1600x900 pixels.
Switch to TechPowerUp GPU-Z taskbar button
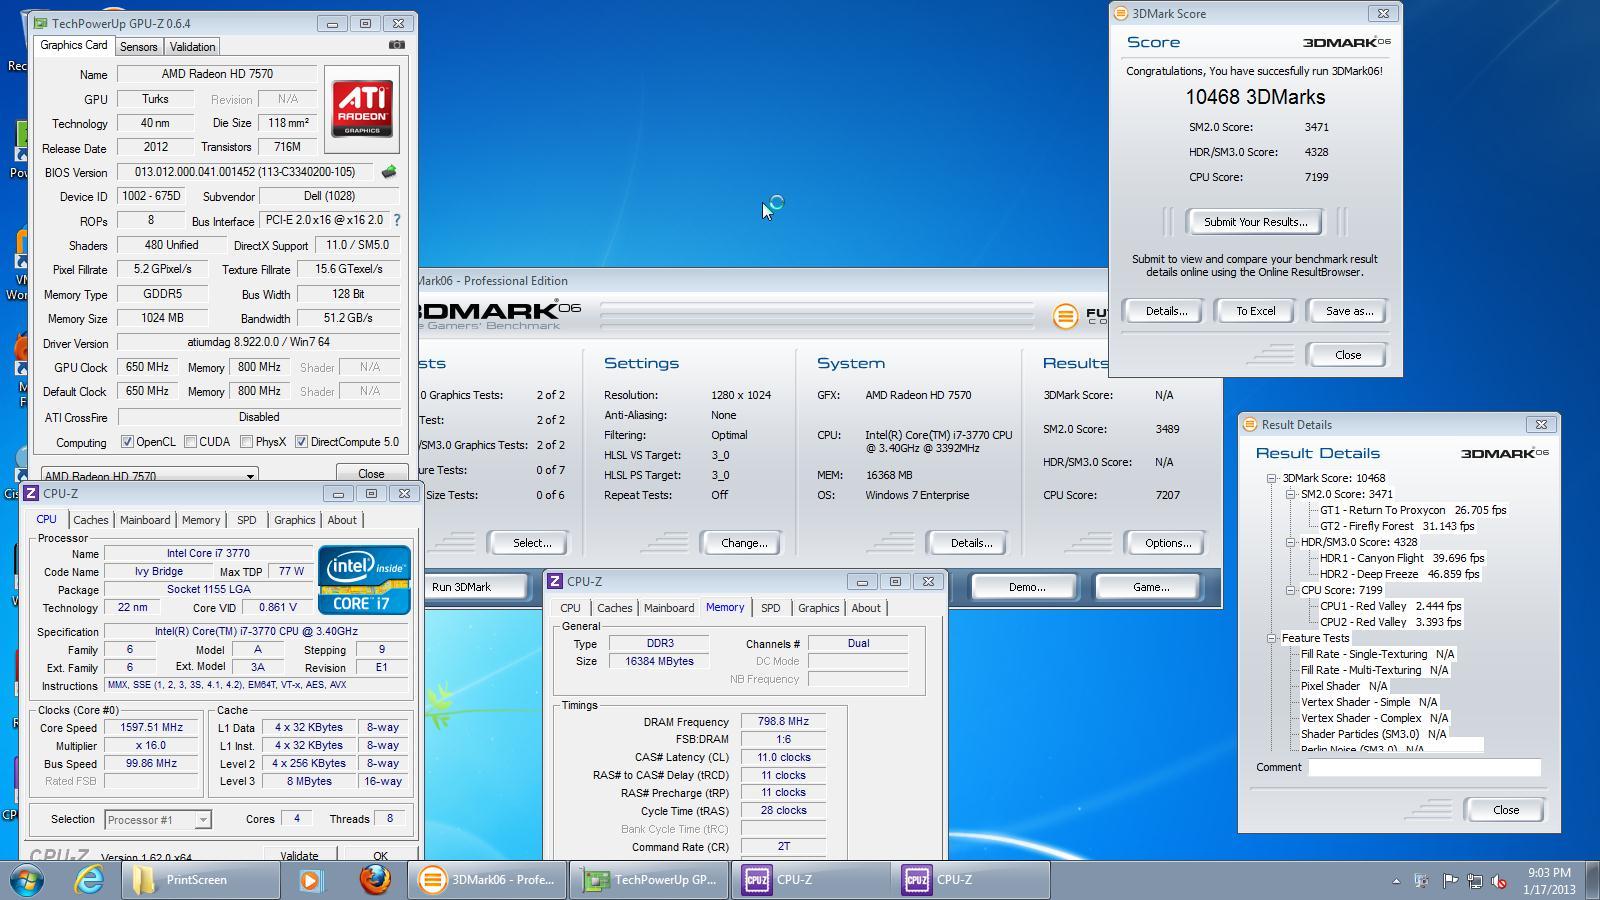[x=650, y=880]
